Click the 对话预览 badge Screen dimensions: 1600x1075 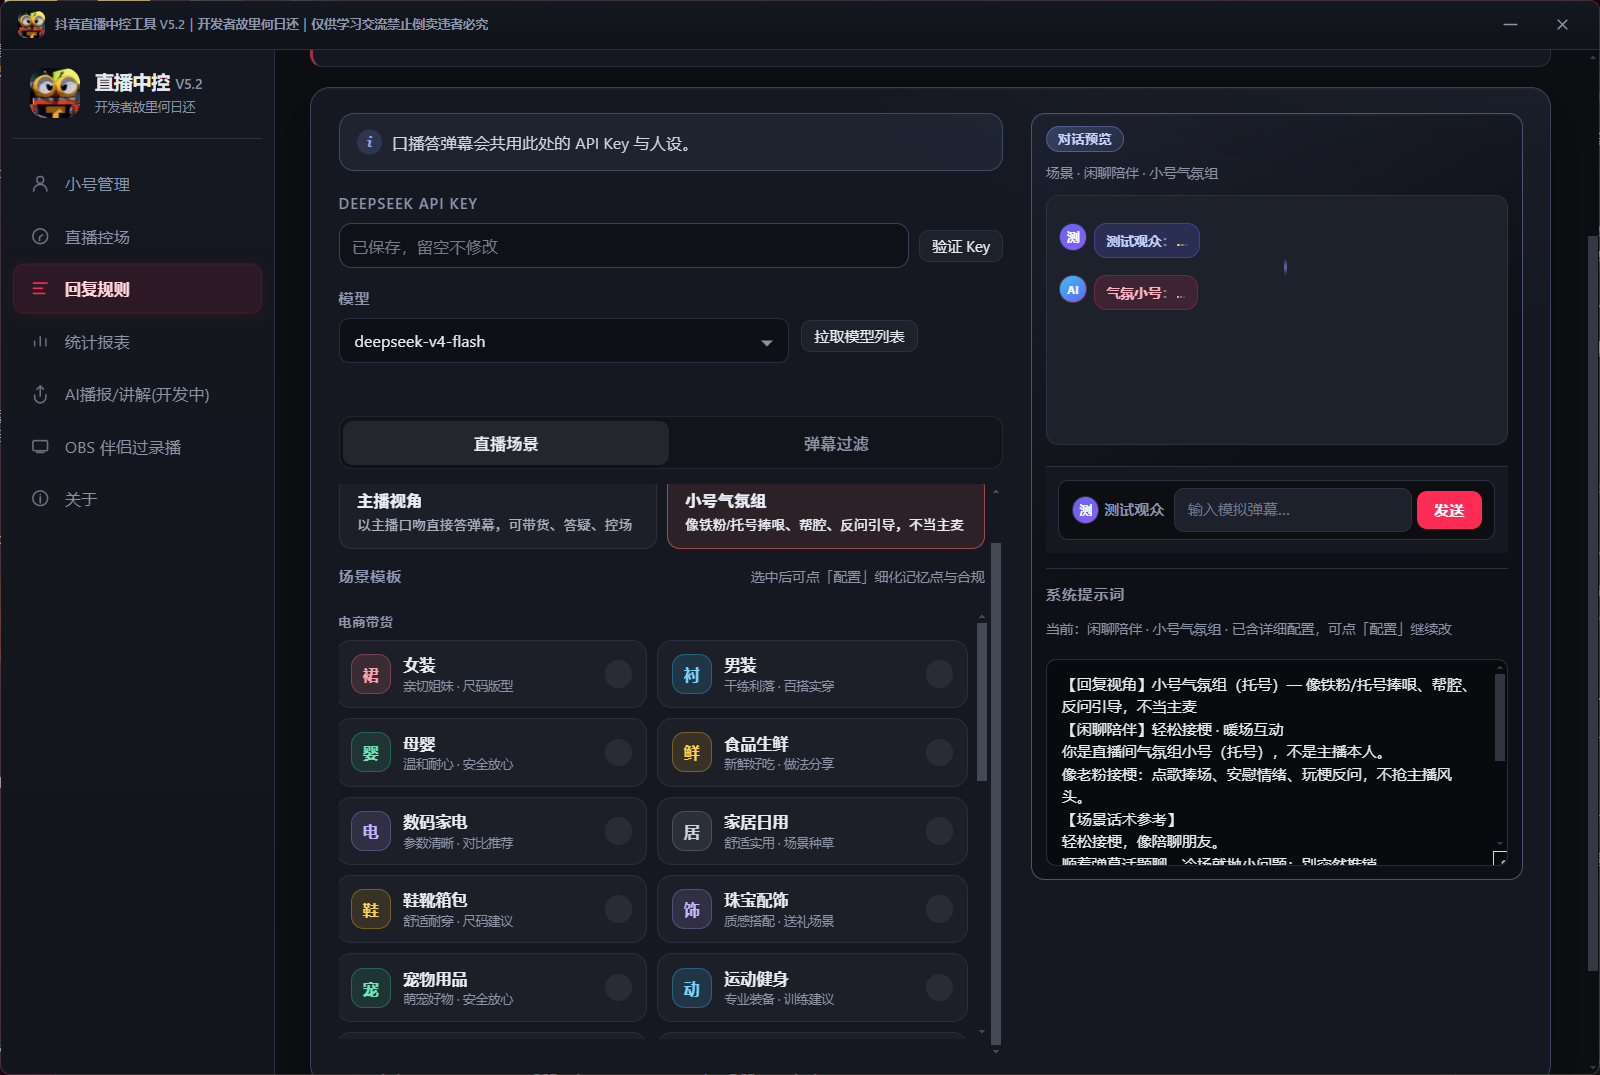1085,139
